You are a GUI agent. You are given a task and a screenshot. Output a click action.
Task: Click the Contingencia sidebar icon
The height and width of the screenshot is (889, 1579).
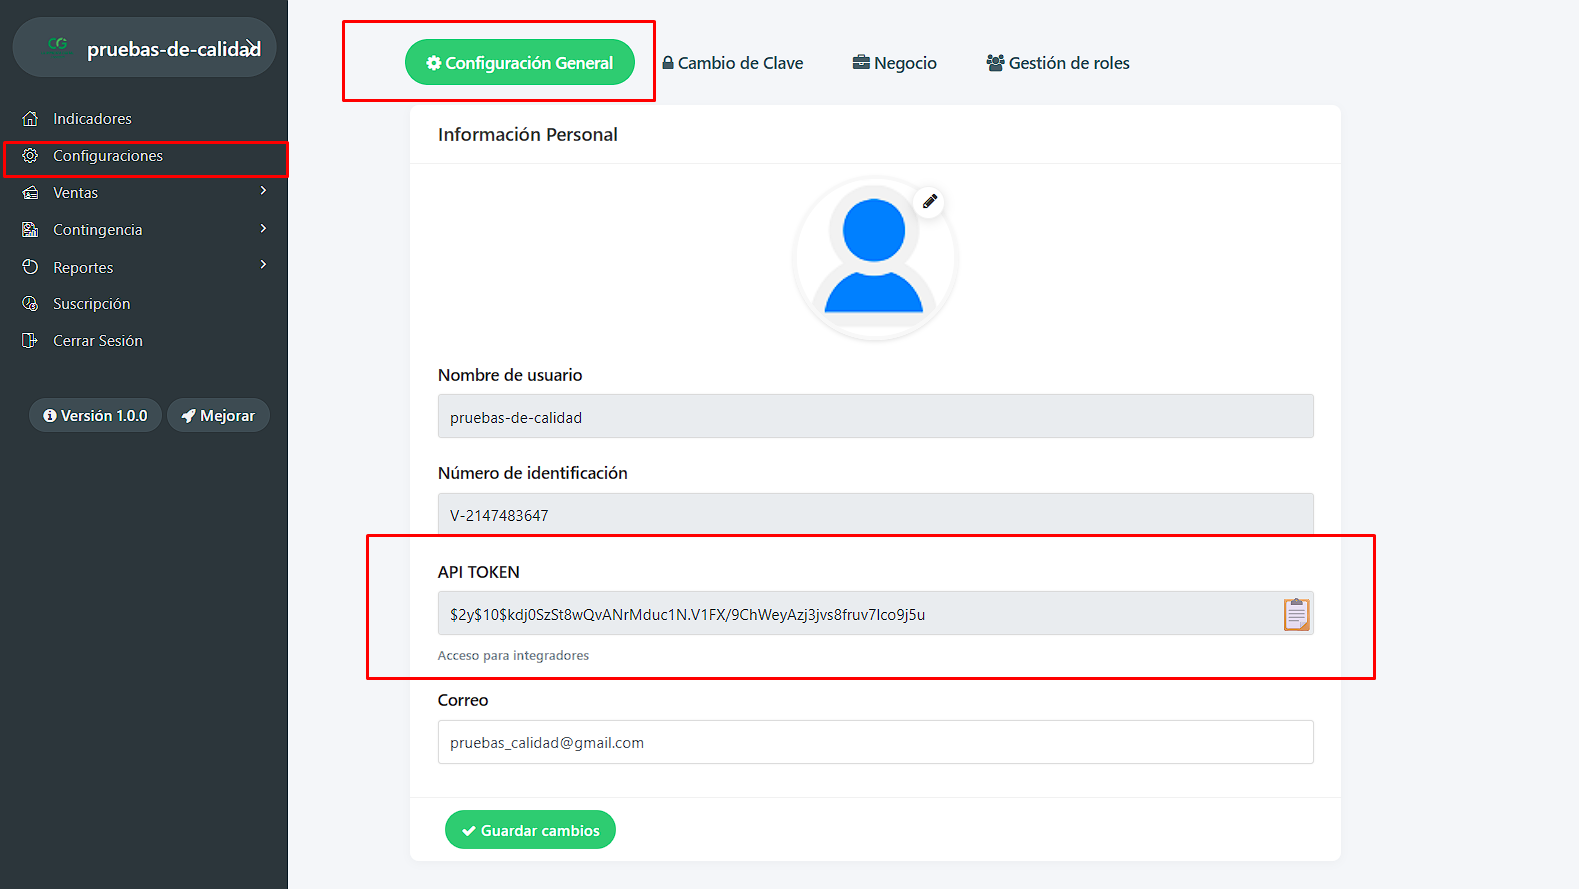tap(30, 229)
